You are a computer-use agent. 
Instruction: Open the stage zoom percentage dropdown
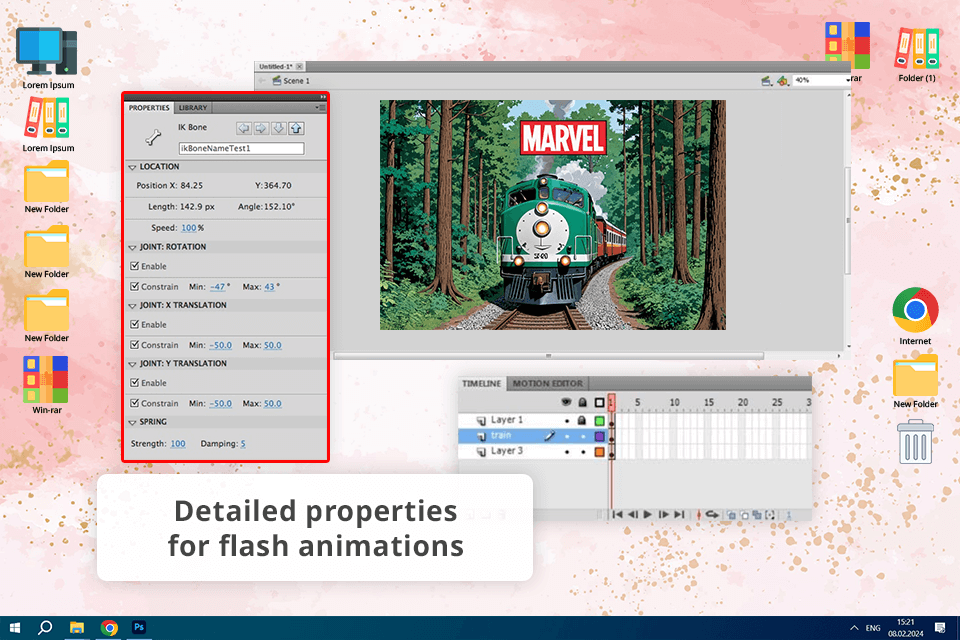click(x=848, y=80)
